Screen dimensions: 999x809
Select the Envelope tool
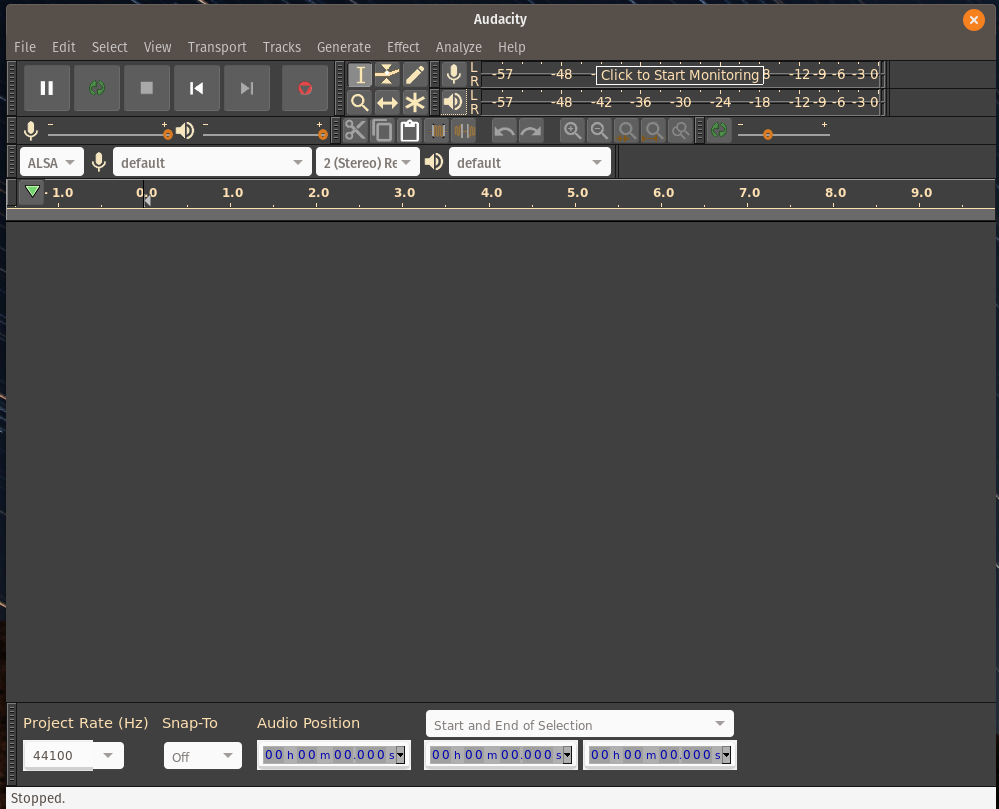(x=387, y=75)
